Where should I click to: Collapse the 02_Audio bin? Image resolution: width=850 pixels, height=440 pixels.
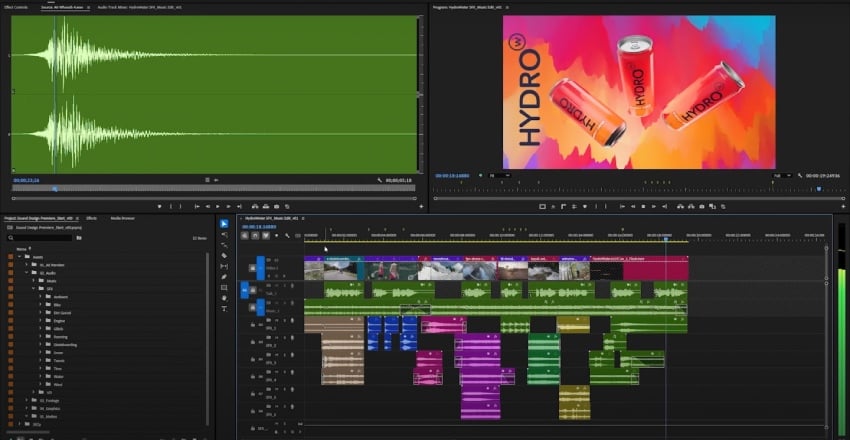coord(27,273)
